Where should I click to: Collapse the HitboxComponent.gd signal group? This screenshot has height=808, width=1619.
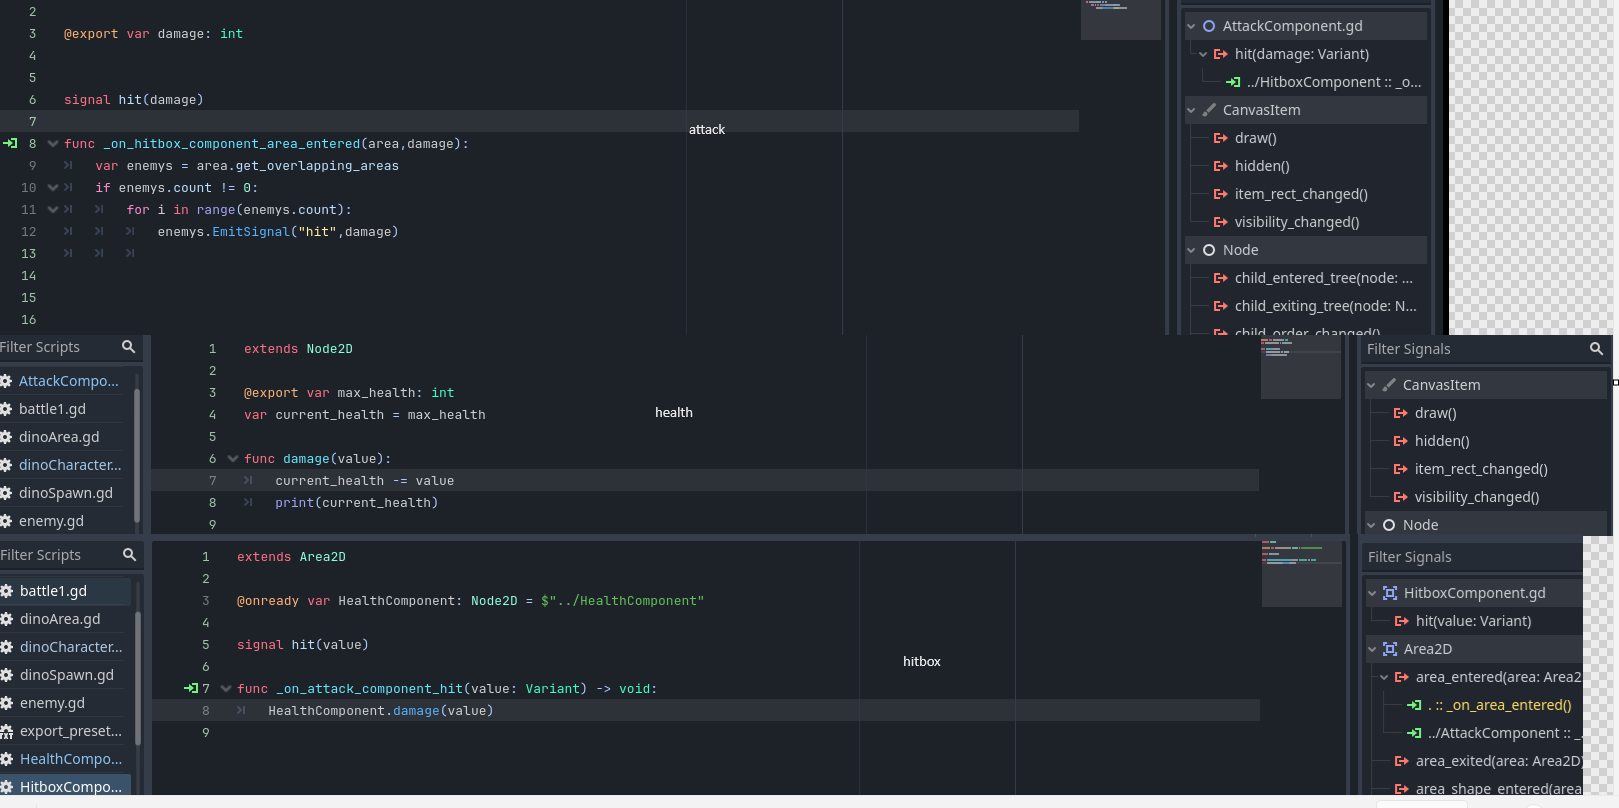[1372, 593]
